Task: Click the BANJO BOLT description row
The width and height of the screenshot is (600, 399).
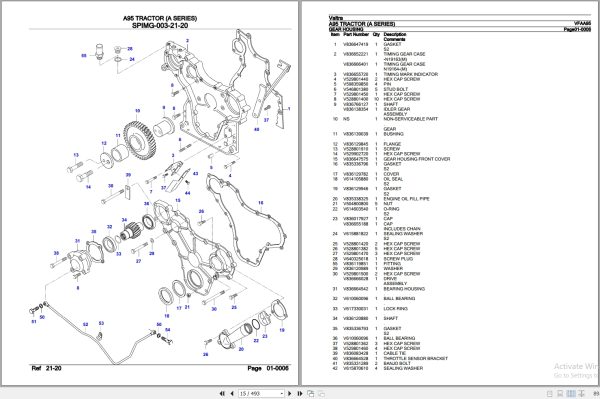Action: click(397, 363)
